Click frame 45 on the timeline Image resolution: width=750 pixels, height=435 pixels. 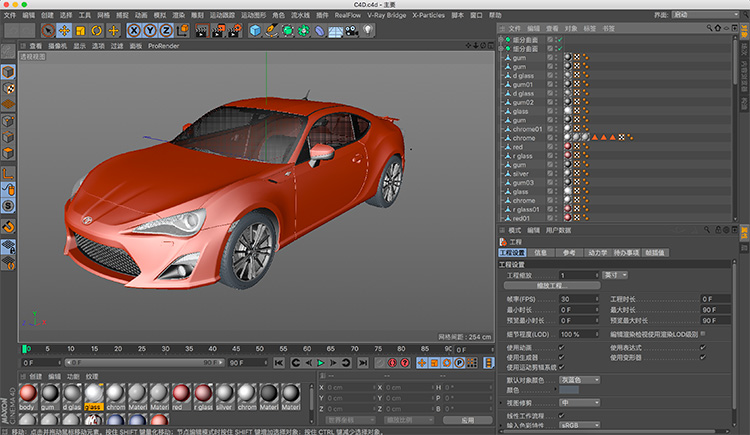click(x=236, y=349)
